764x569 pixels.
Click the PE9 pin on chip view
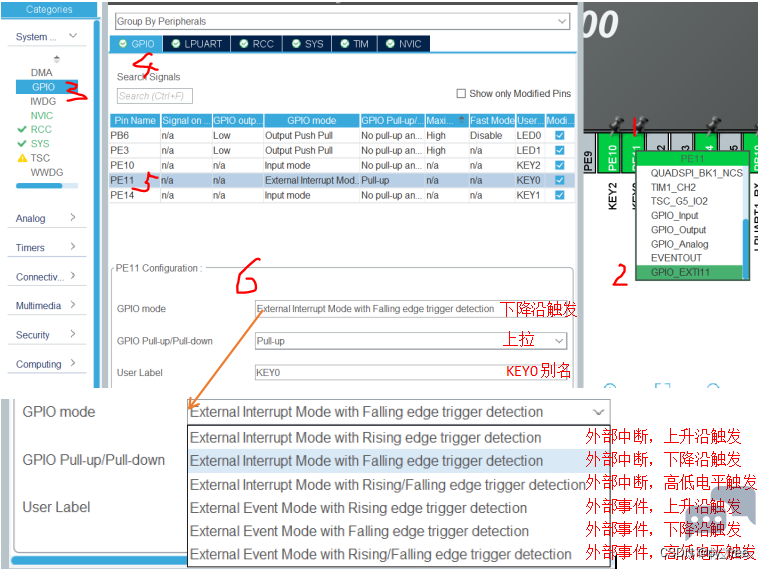590,152
